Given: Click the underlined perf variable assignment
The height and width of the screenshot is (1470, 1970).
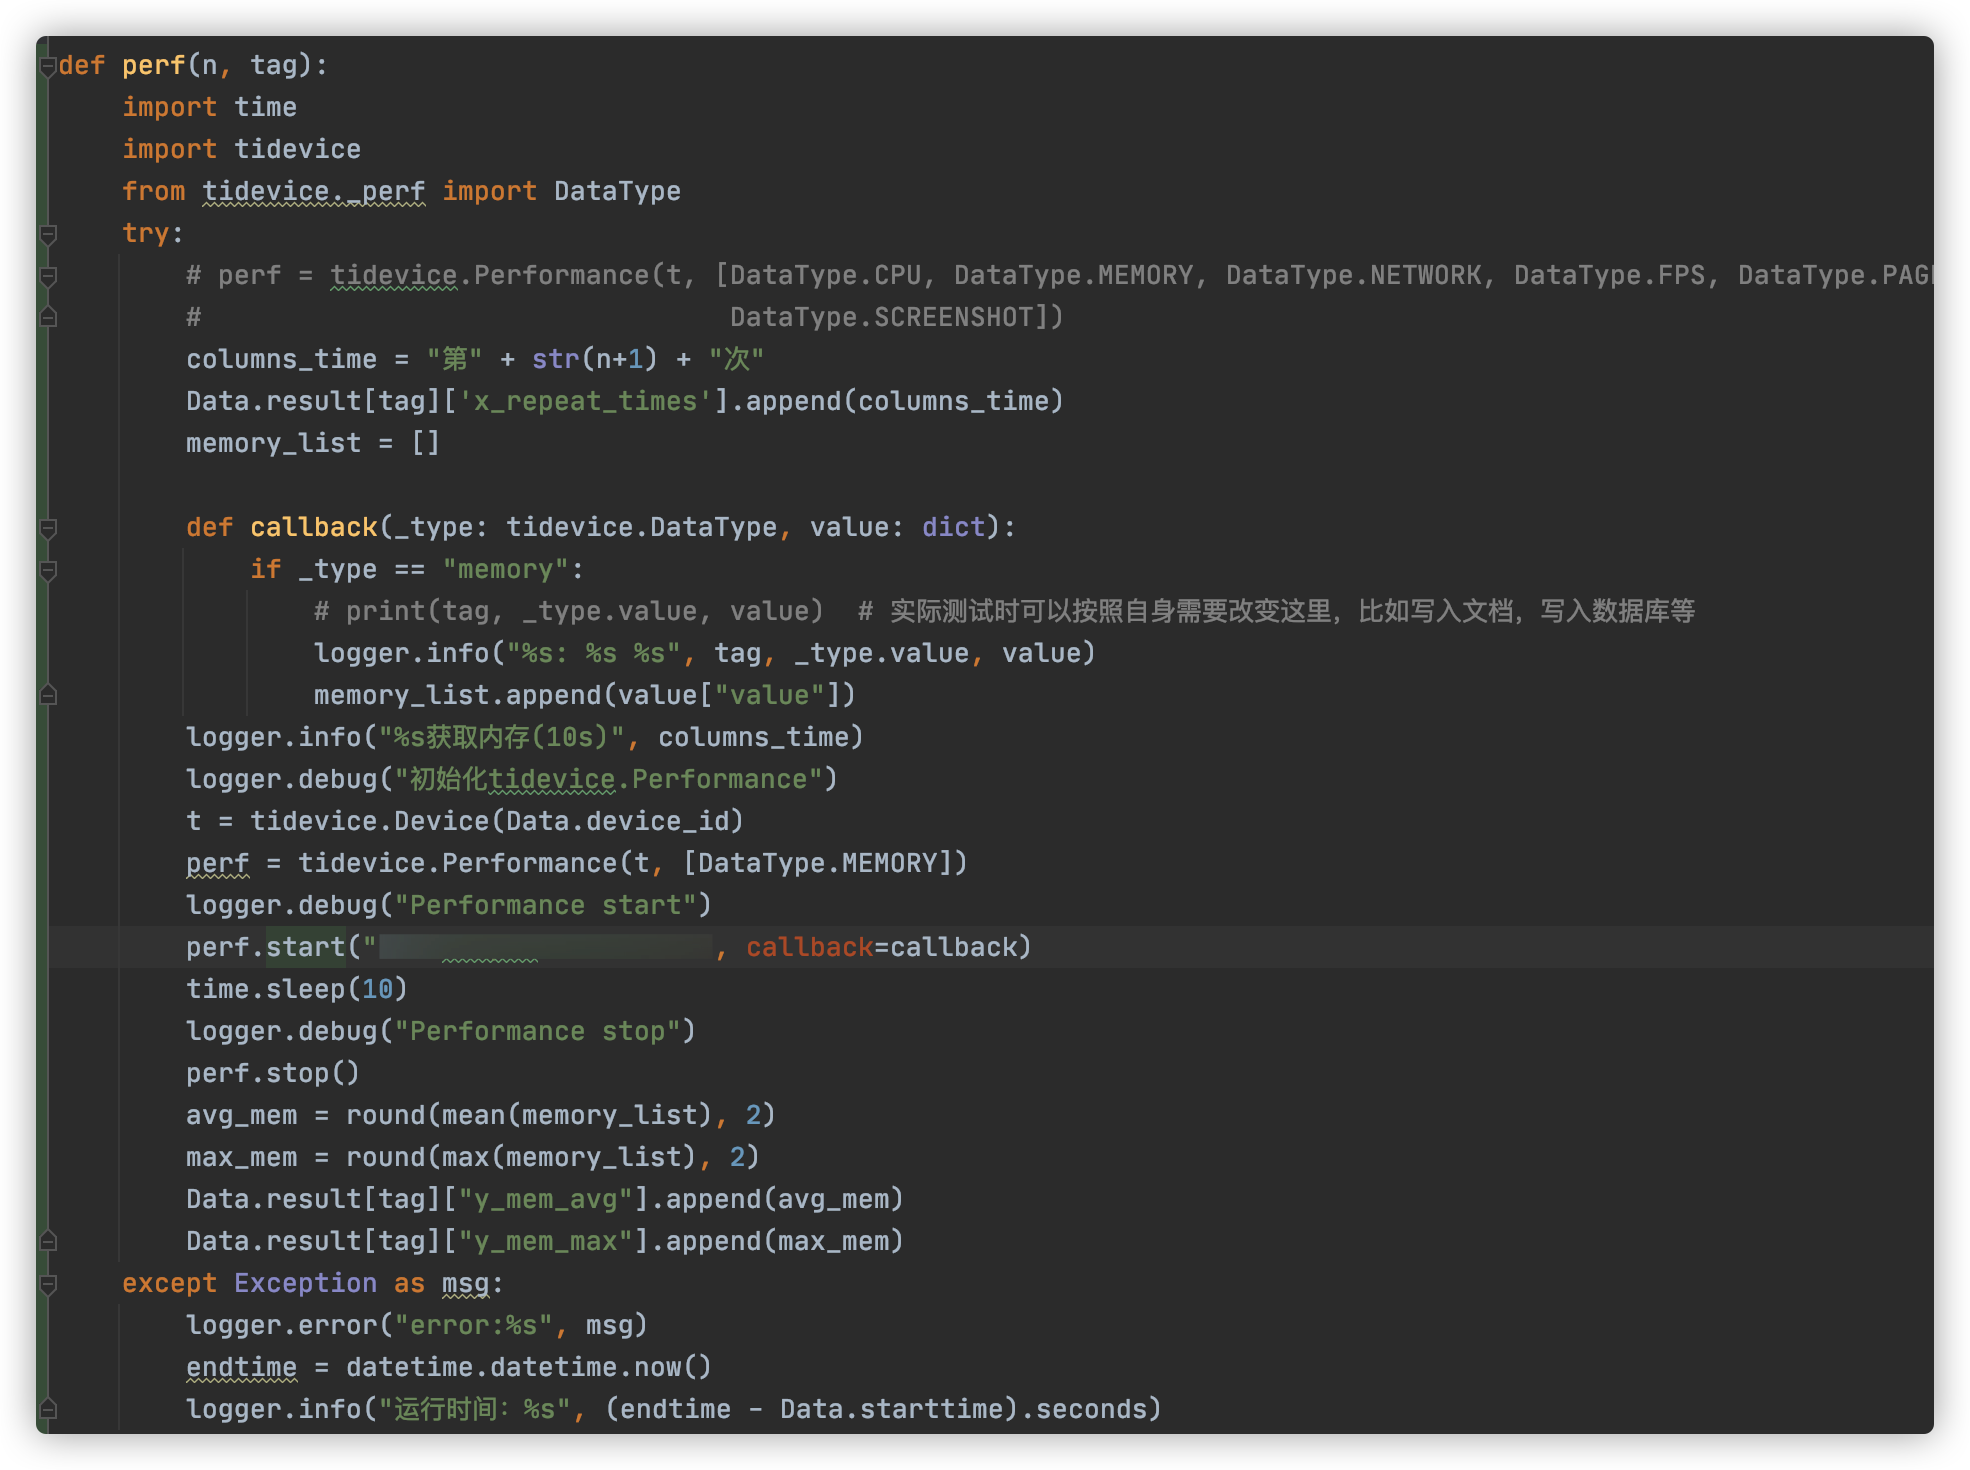Looking at the screenshot, I should point(217,863).
